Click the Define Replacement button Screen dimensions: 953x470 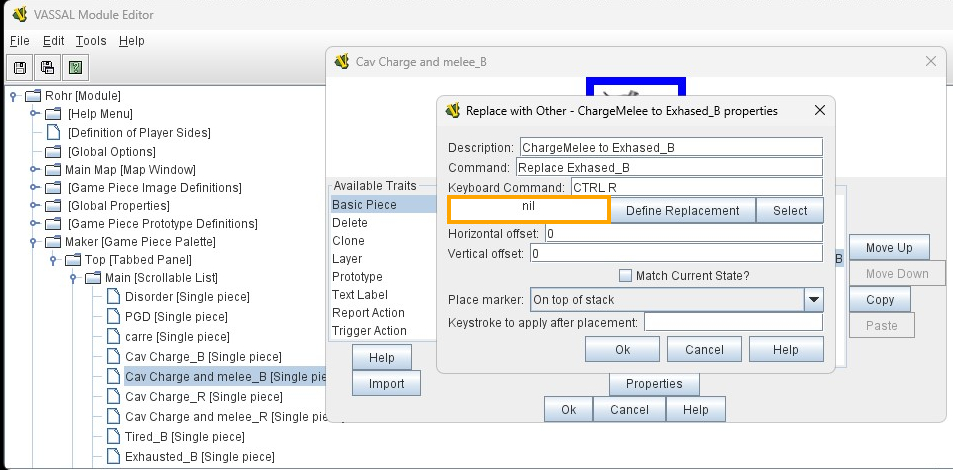pos(682,210)
